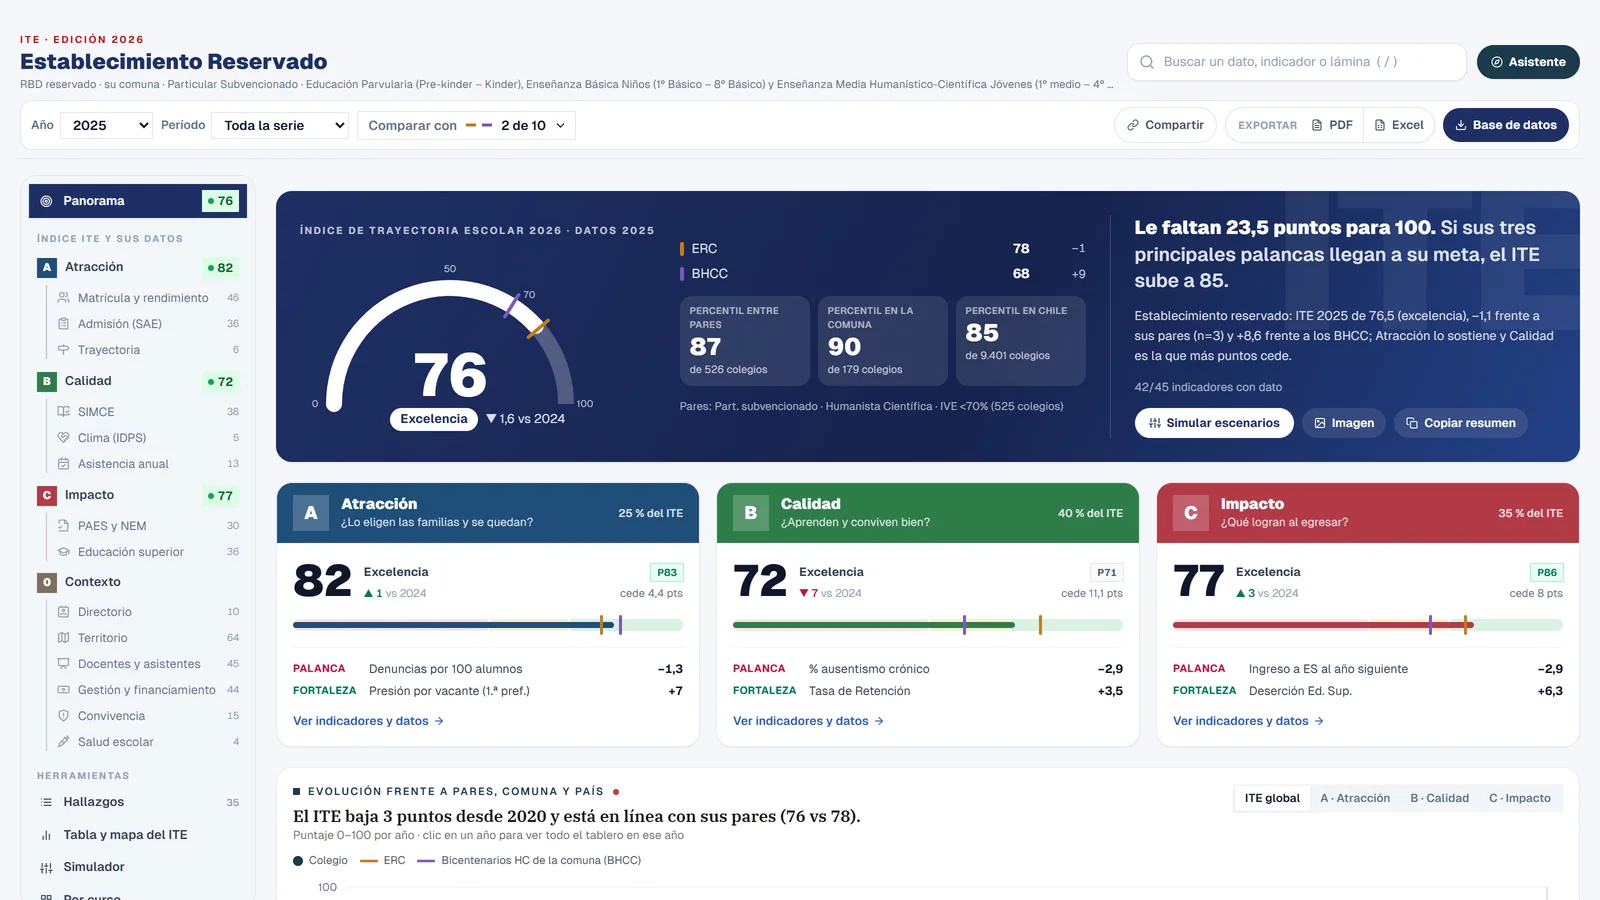Screen dimensions: 1600x900
Task: Select the Panorama sidebar item
Action: pyautogui.click(x=138, y=201)
